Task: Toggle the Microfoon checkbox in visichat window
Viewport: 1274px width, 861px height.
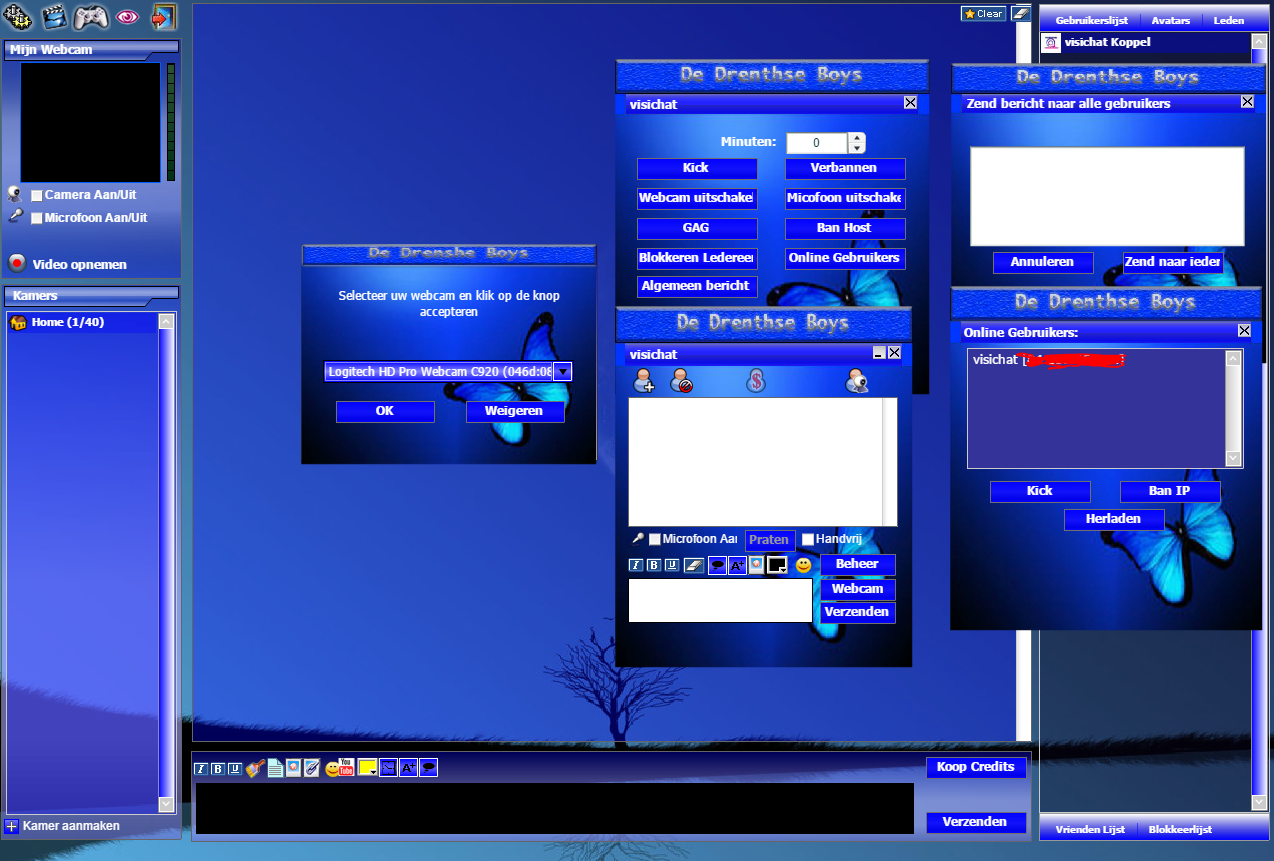Action: (655, 539)
